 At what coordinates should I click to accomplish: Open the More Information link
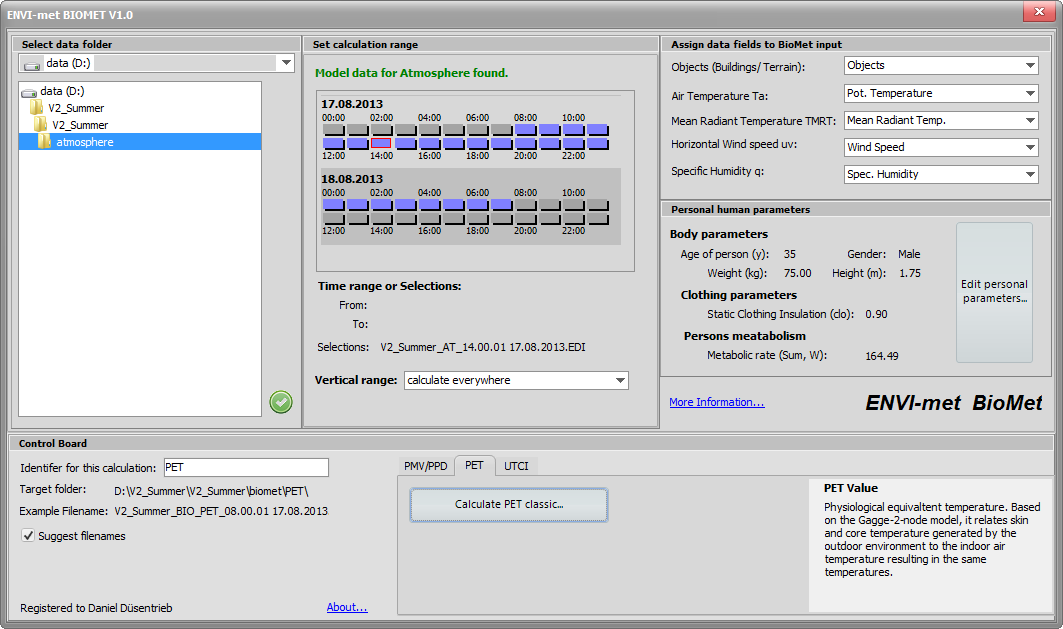(716, 402)
